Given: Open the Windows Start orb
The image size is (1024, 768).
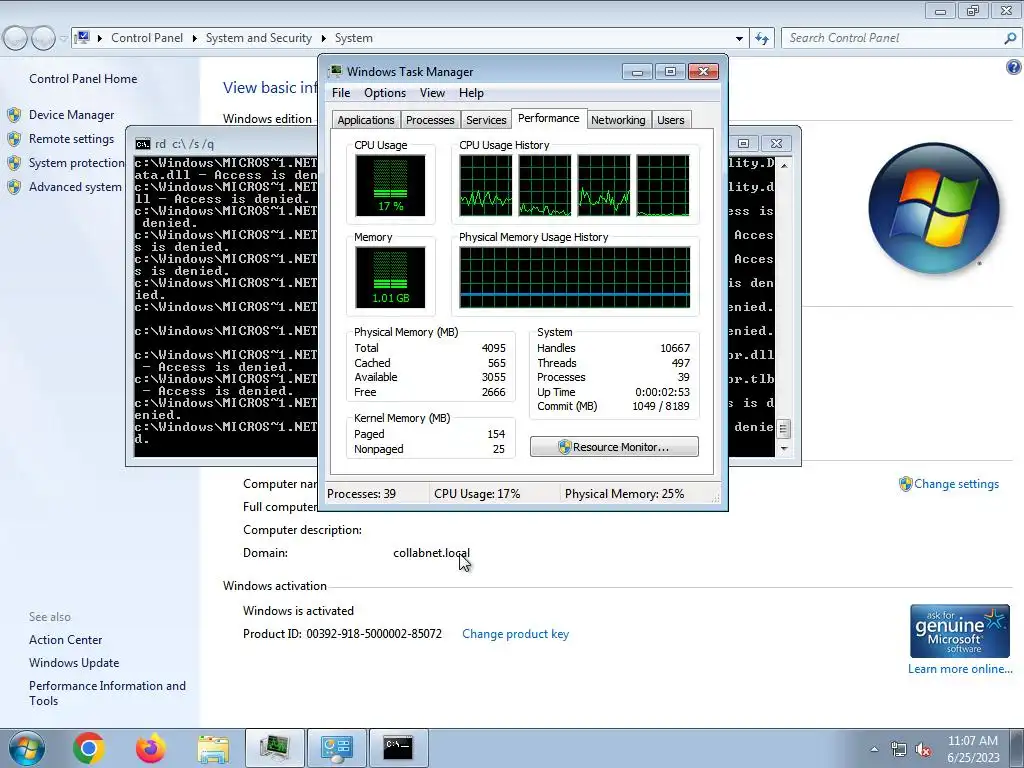Looking at the screenshot, I should tap(27, 748).
